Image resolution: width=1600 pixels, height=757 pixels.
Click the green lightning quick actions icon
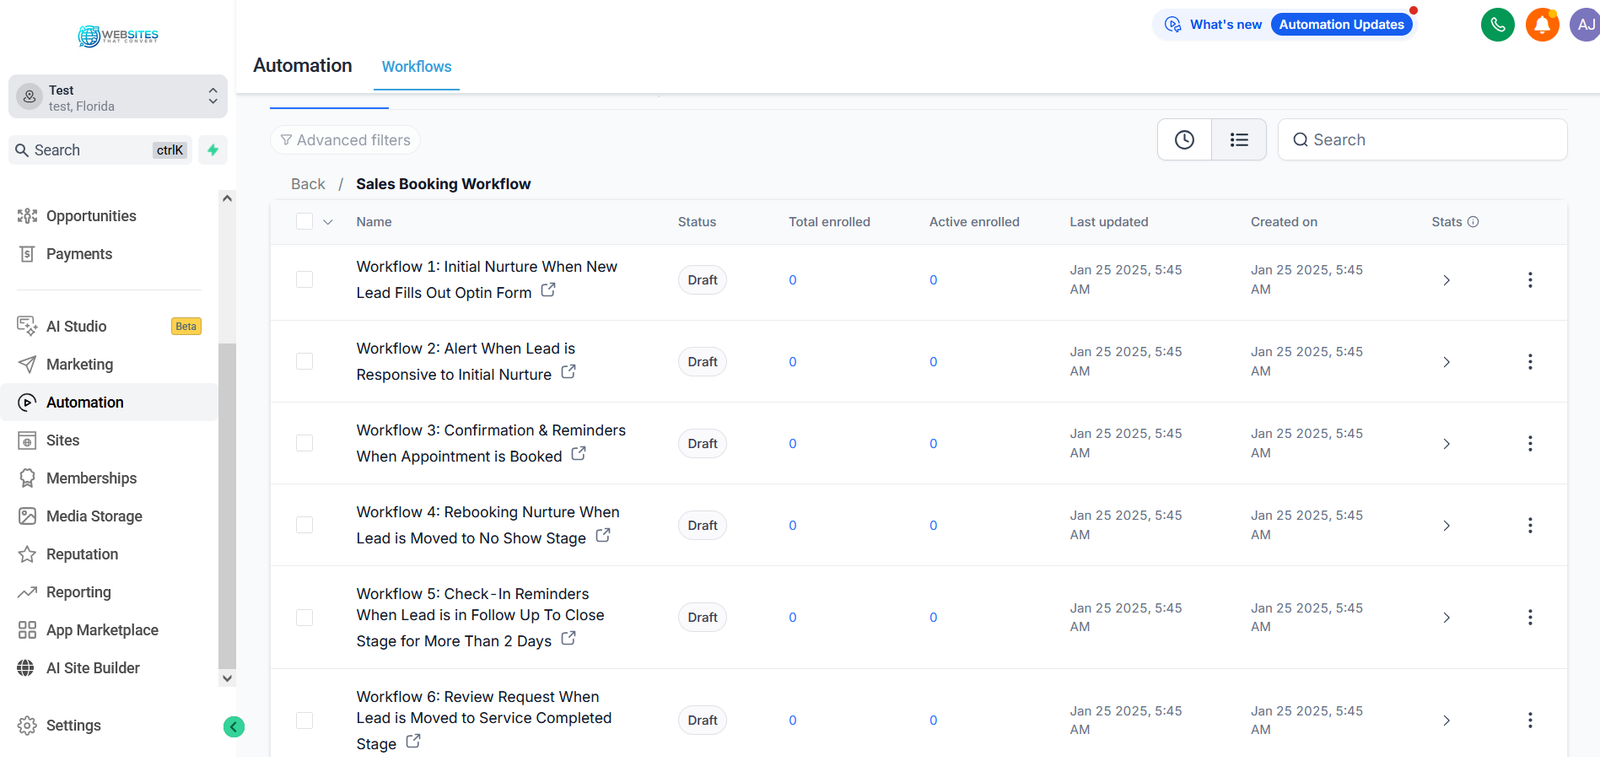tap(213, 150)
